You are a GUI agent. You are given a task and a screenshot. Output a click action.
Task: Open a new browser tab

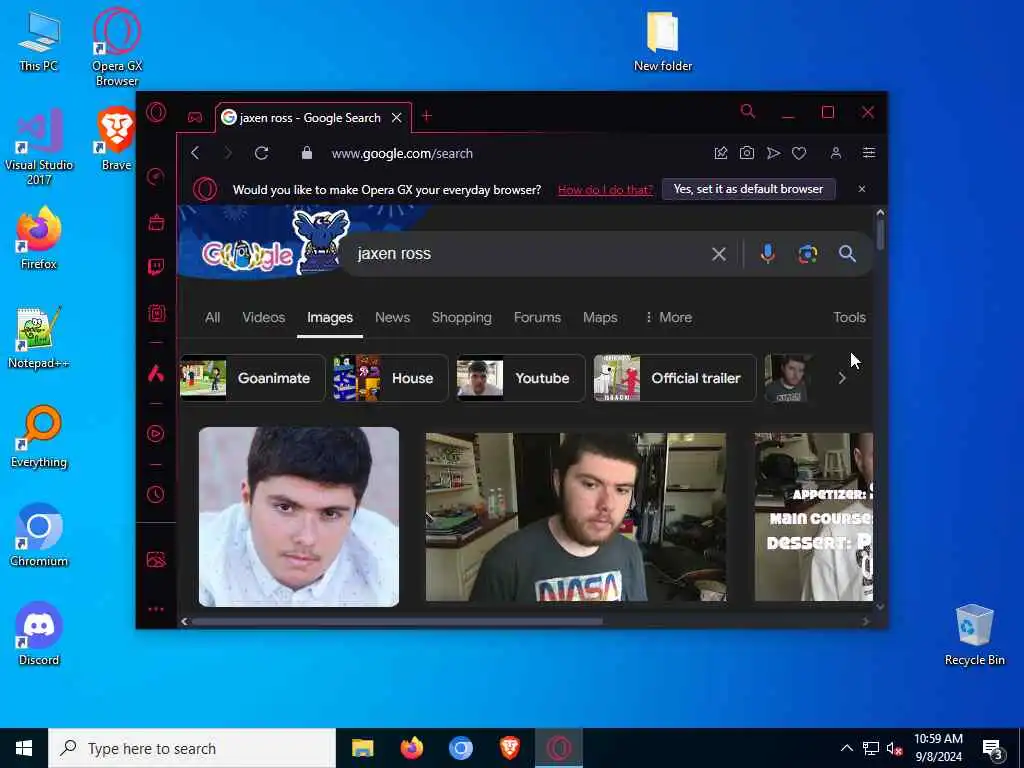point(426,116)
